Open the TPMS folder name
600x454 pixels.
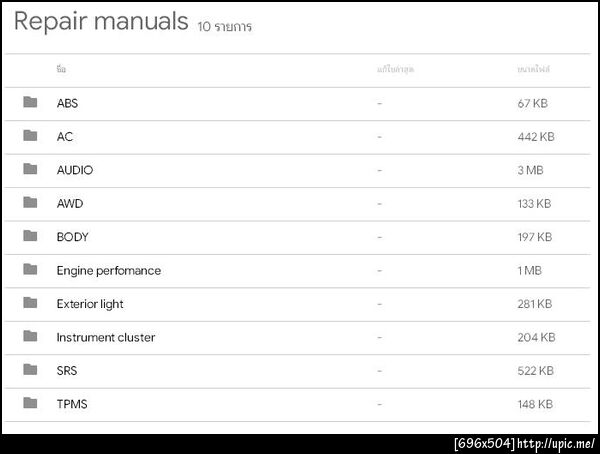click(73, 404)
